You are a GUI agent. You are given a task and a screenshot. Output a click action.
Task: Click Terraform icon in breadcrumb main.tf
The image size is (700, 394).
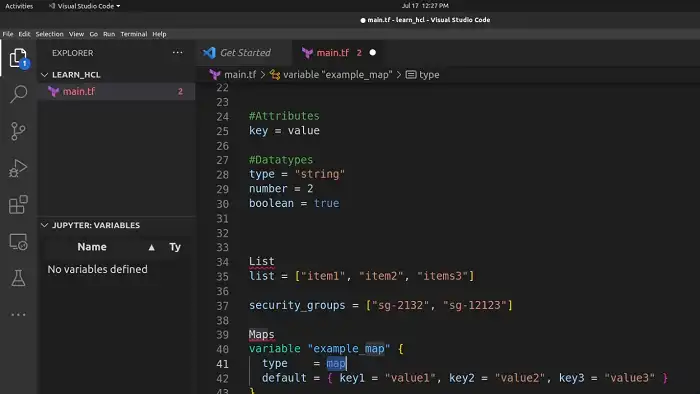[x=215, y=75]
